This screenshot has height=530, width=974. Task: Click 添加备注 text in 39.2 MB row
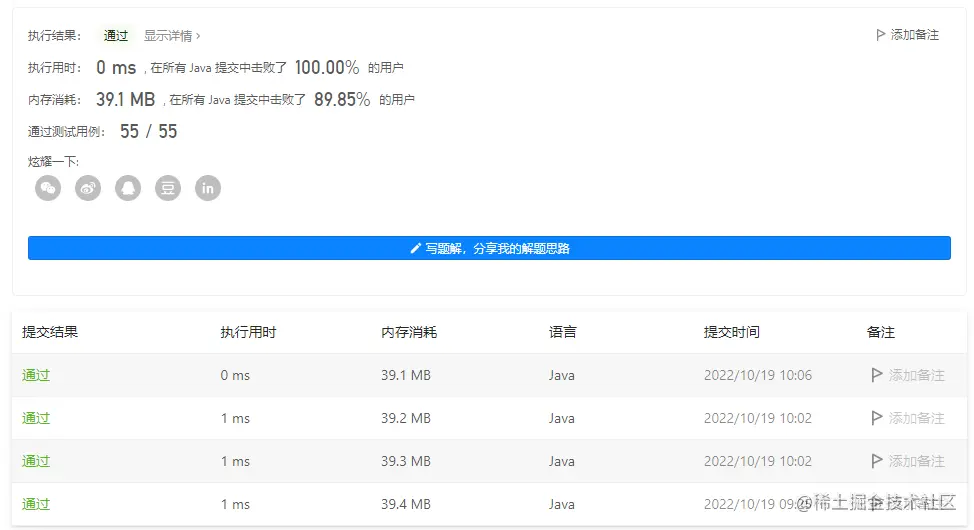(x=916, y=418)
